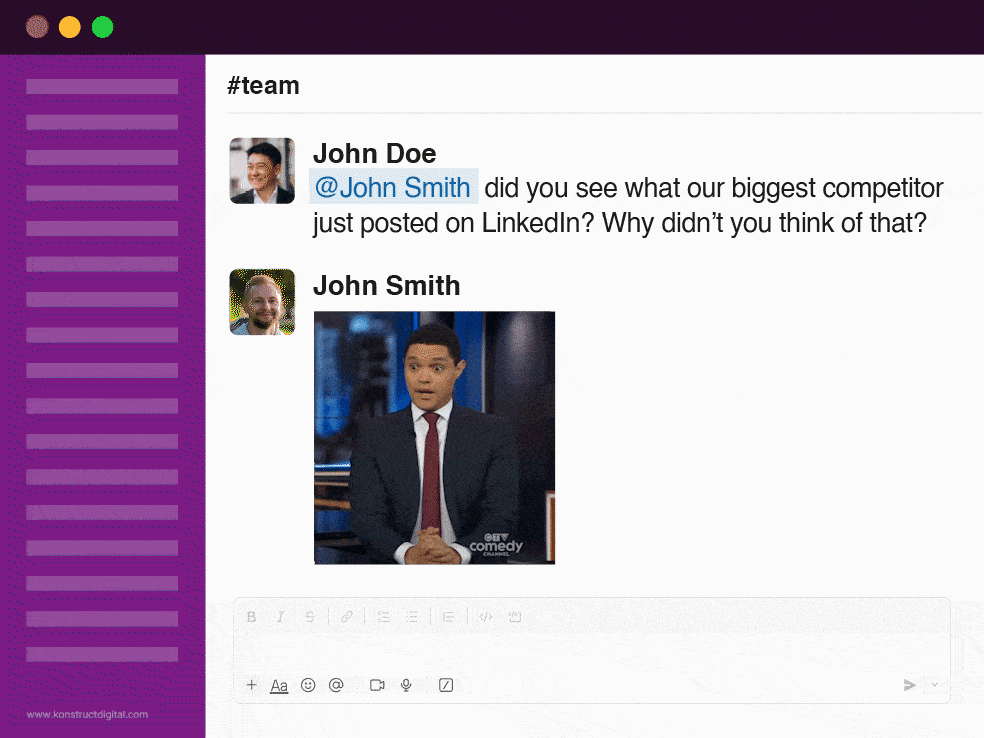The height and width of the screenshot is (738, 984).
Task: Open the plus attachment menu
Action: [252, 685]
